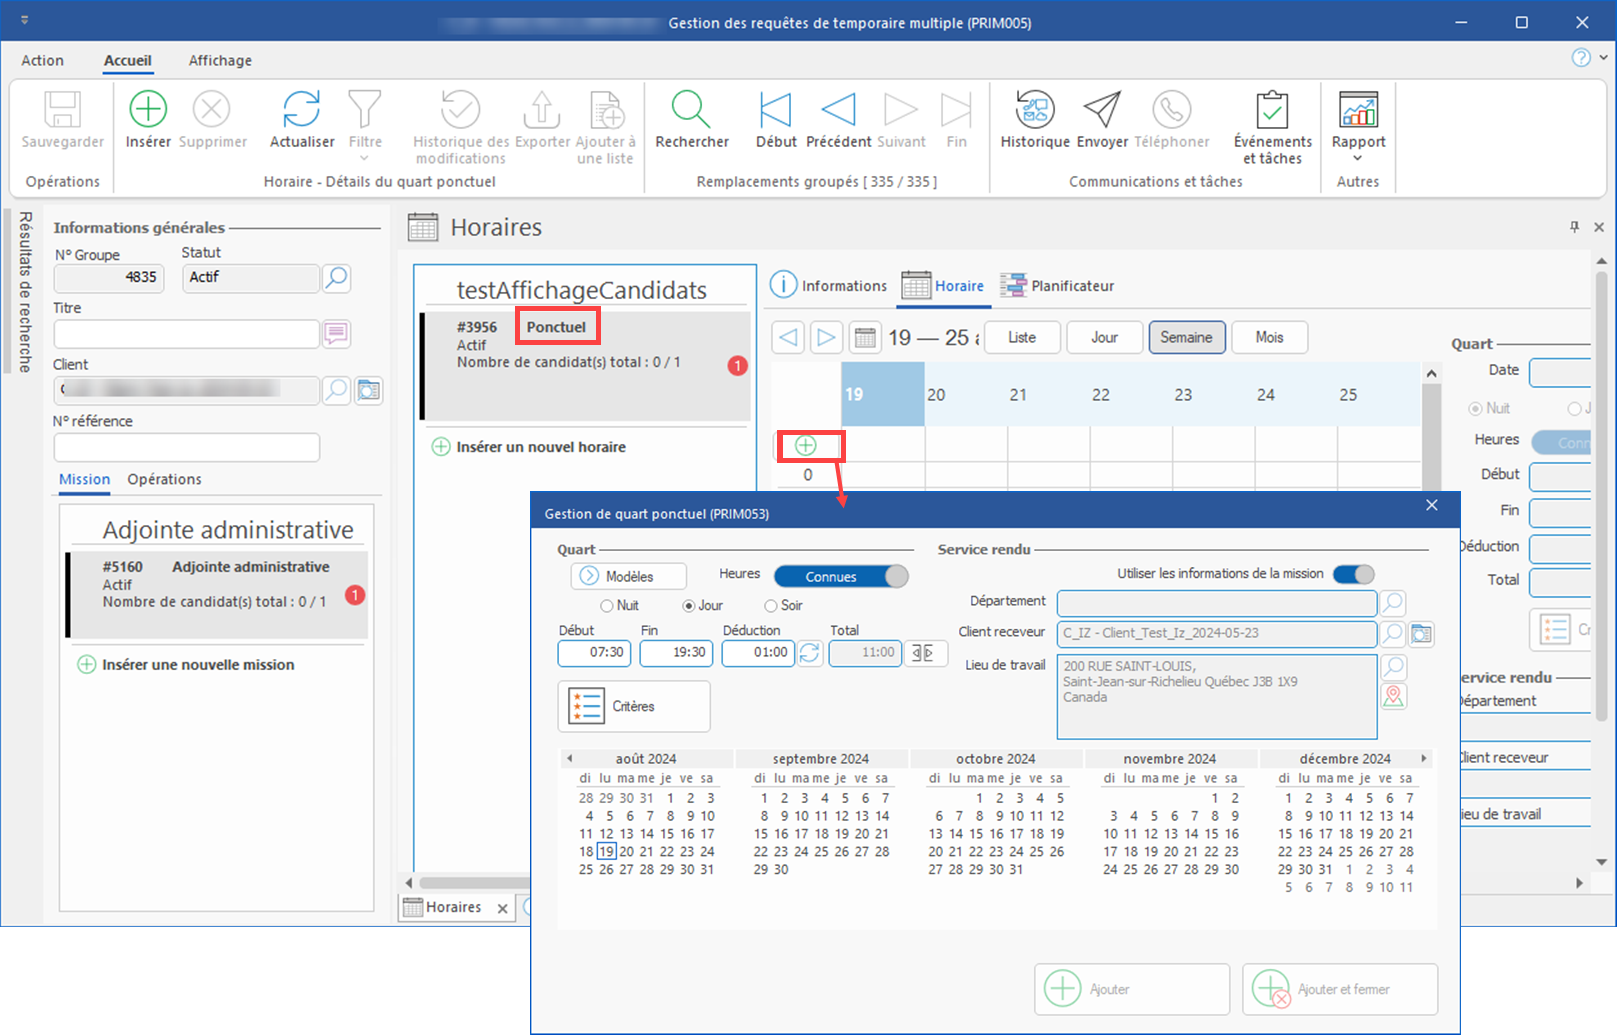1617x1035 pixels.
Task: Expand the Modèles templates button
Action: coord(628,576)
